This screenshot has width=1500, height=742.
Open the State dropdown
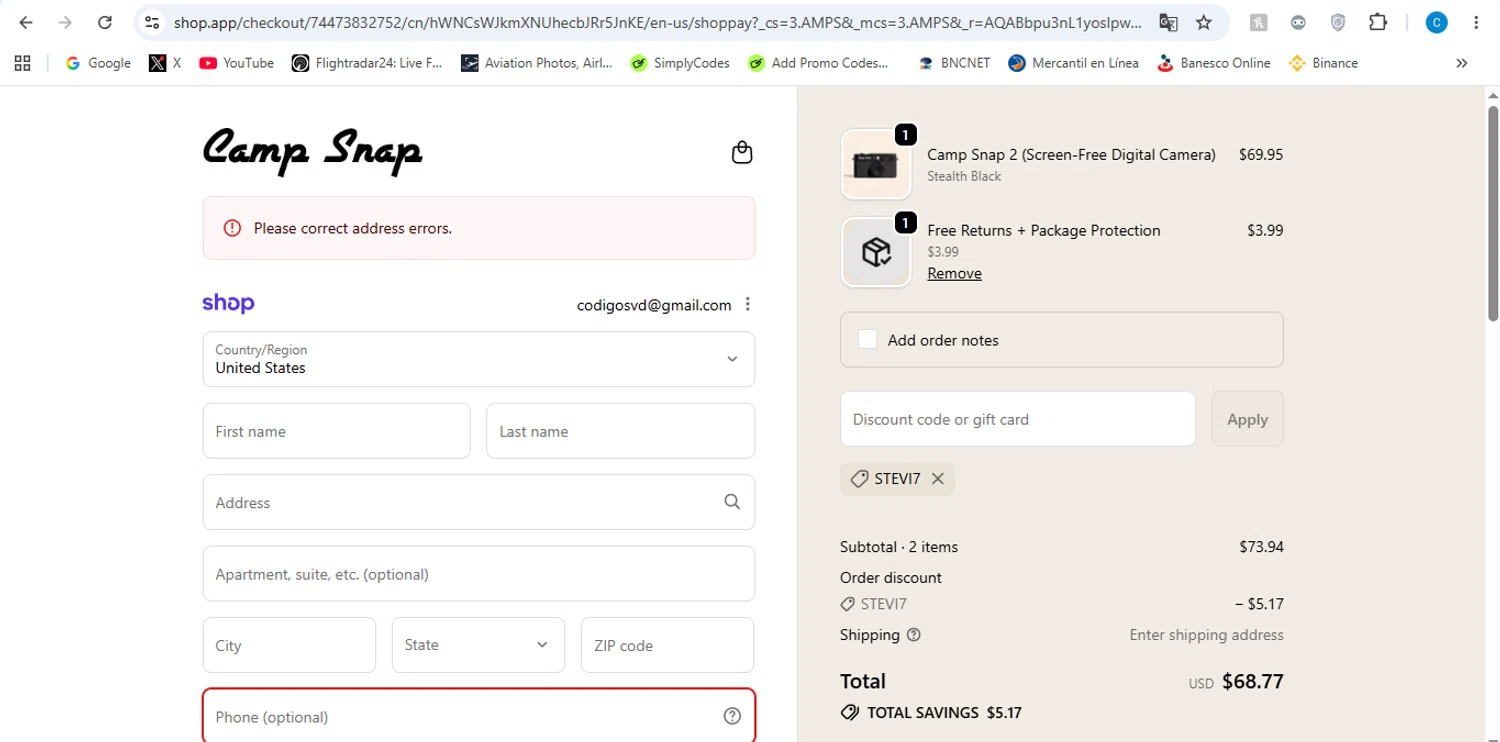[x=478, y=645]
